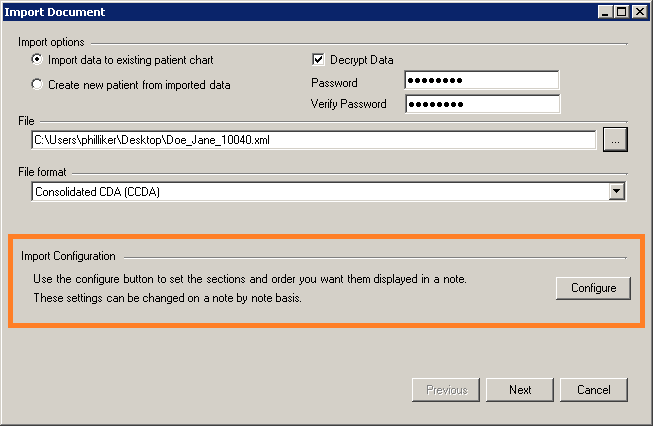This screenshot has height=426, width=653.
Task: Cancel the document import
Action: 594,390
